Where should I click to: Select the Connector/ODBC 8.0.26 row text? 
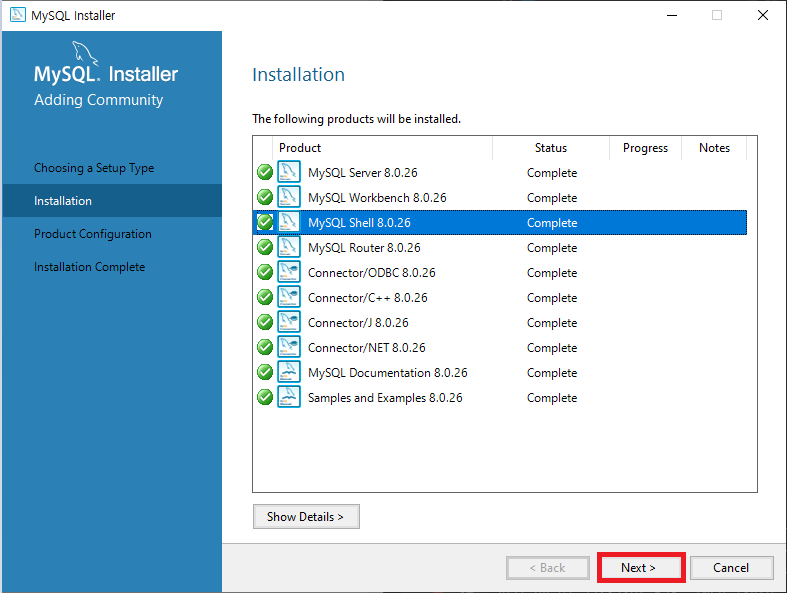[372, 273]
